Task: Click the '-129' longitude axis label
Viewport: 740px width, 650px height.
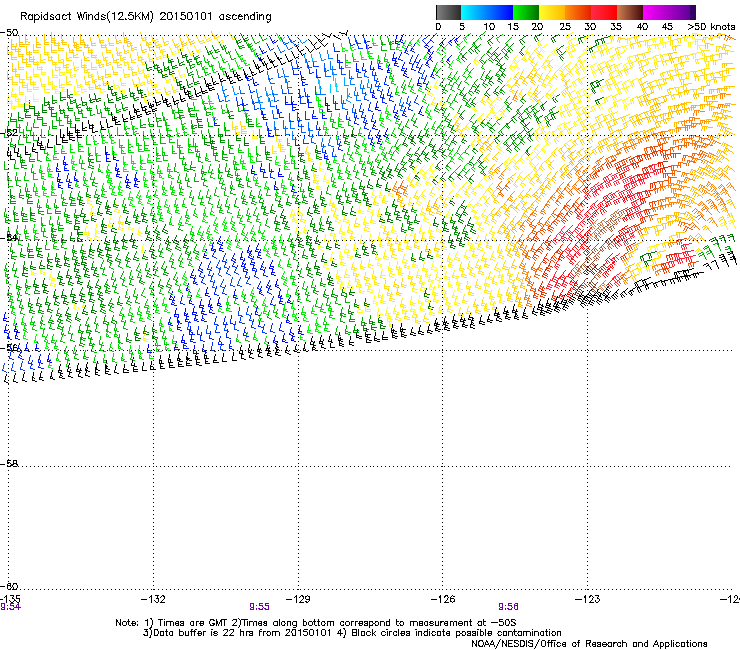Action: (x=298, y=599)
